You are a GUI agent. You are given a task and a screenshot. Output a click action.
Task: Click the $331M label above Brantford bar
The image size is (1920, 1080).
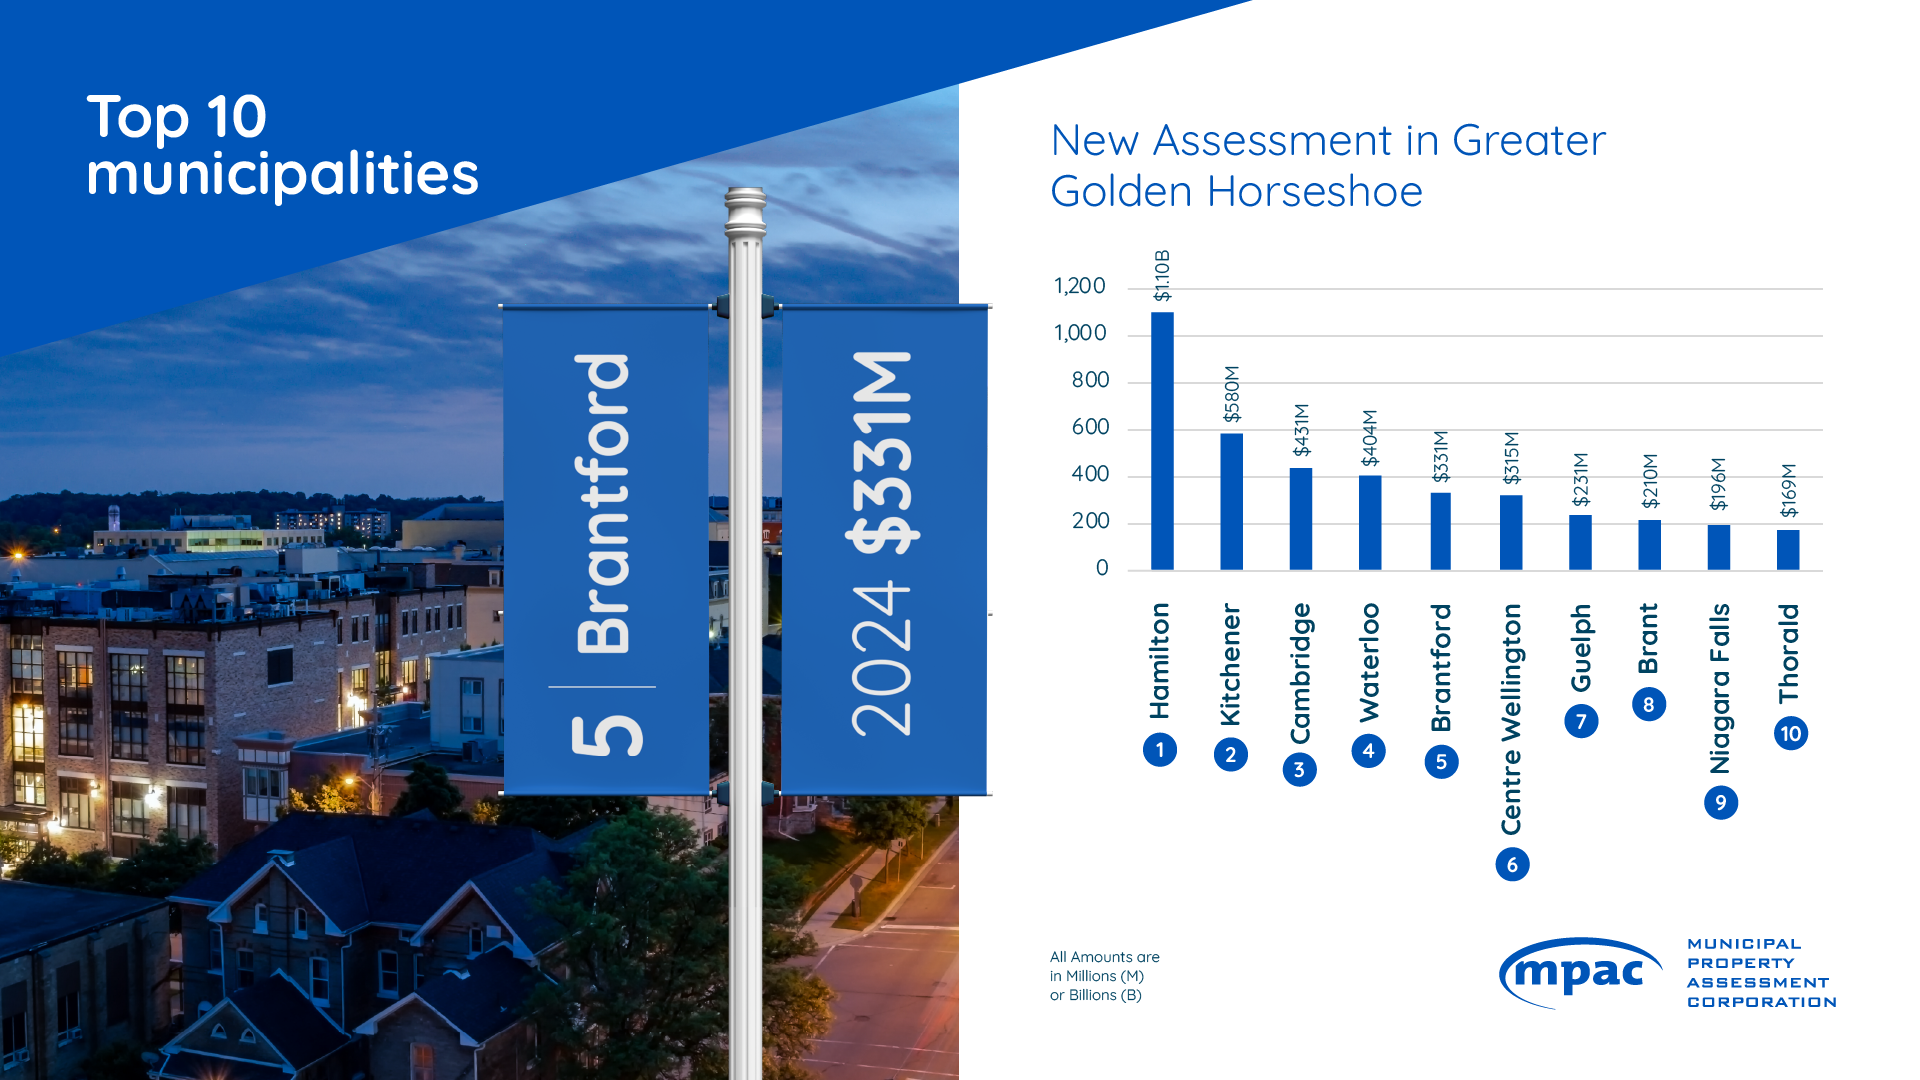coord(1440,457)
